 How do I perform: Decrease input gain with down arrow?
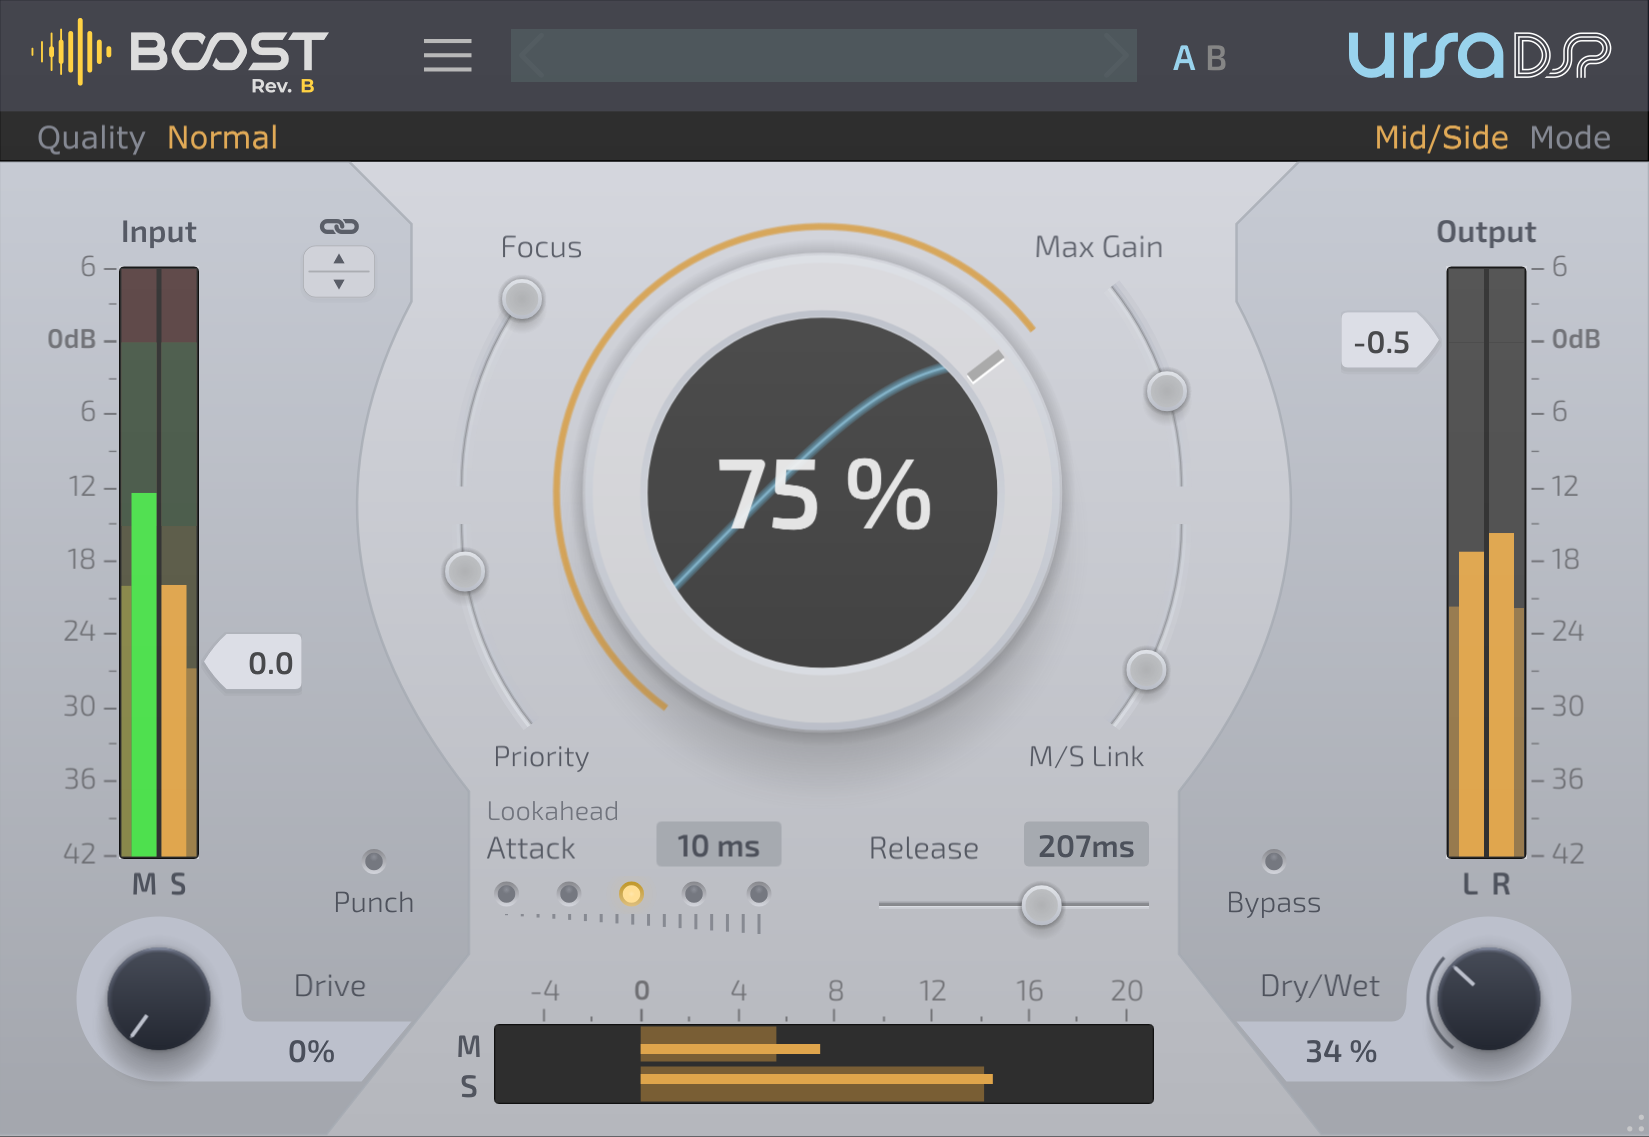[x=339, y=284]
